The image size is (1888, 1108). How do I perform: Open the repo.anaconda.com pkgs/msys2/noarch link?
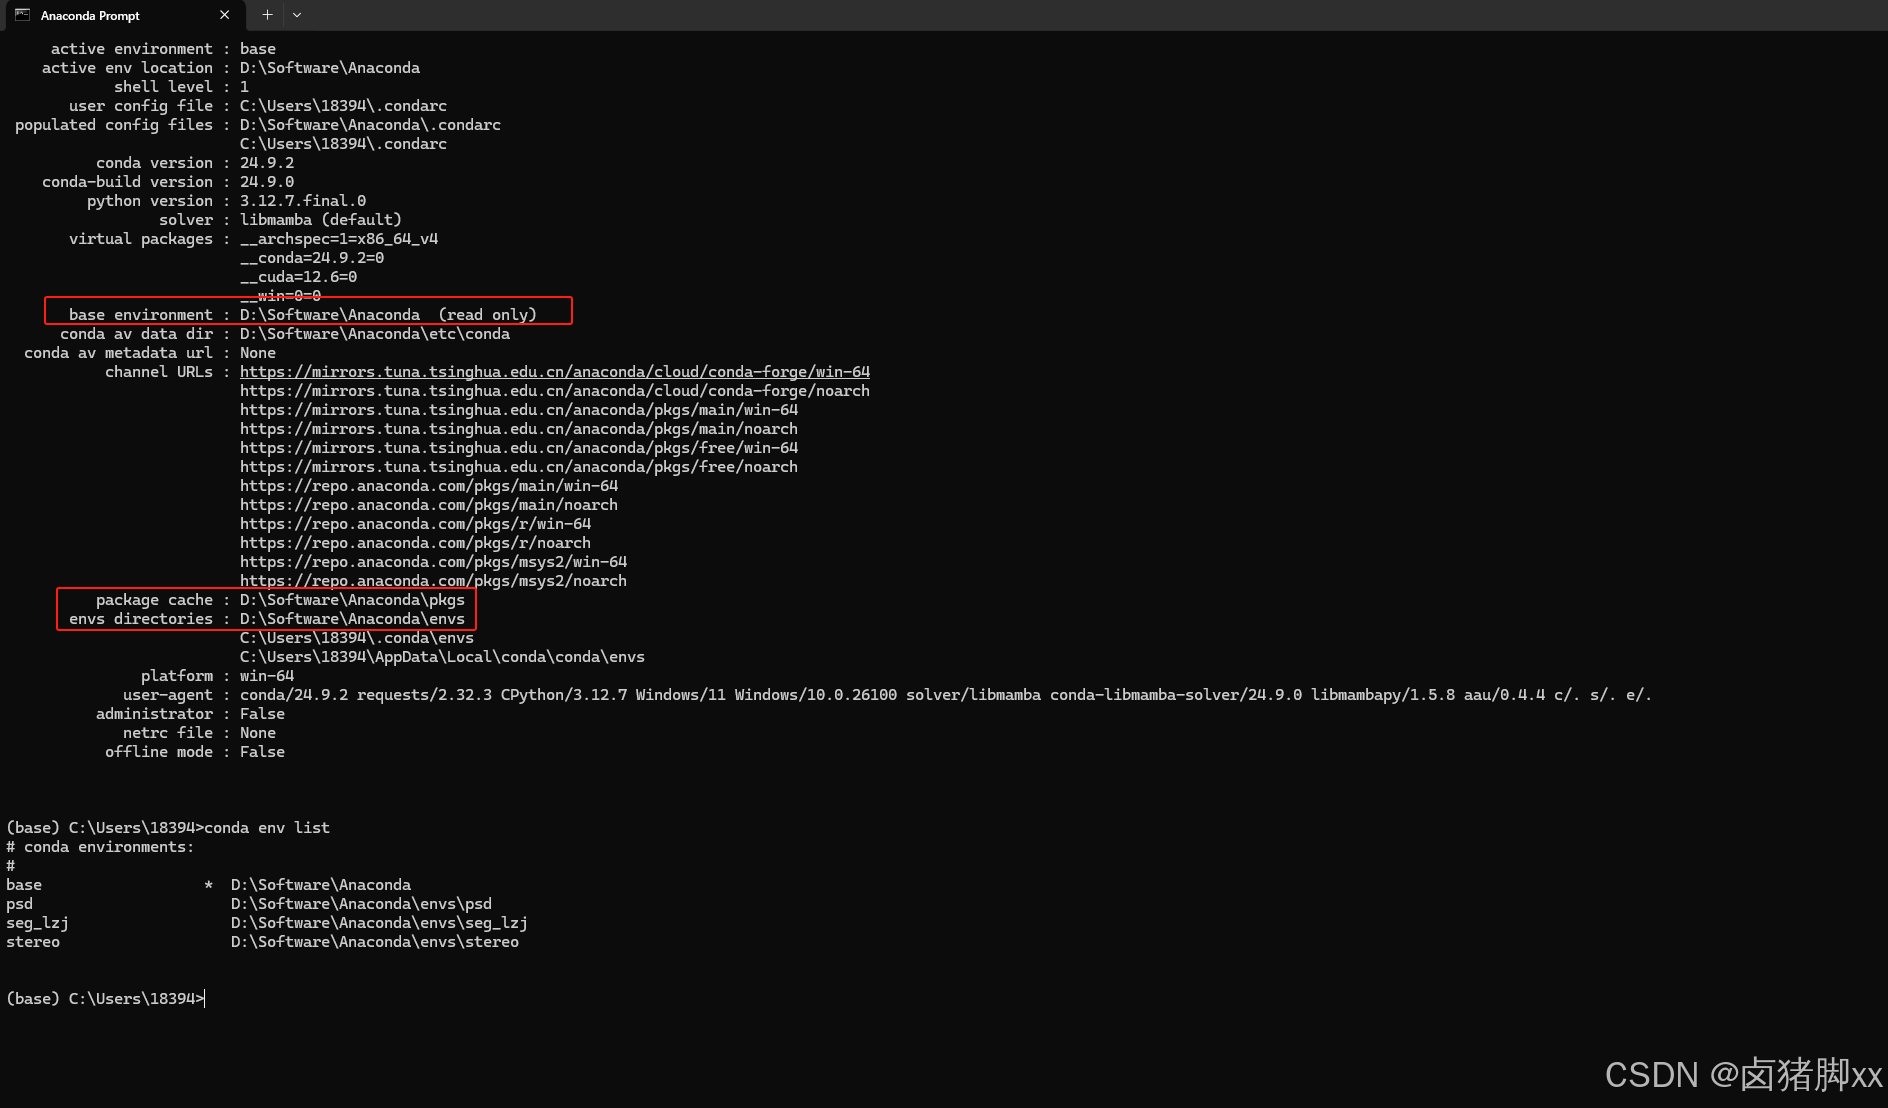point(433,580)
